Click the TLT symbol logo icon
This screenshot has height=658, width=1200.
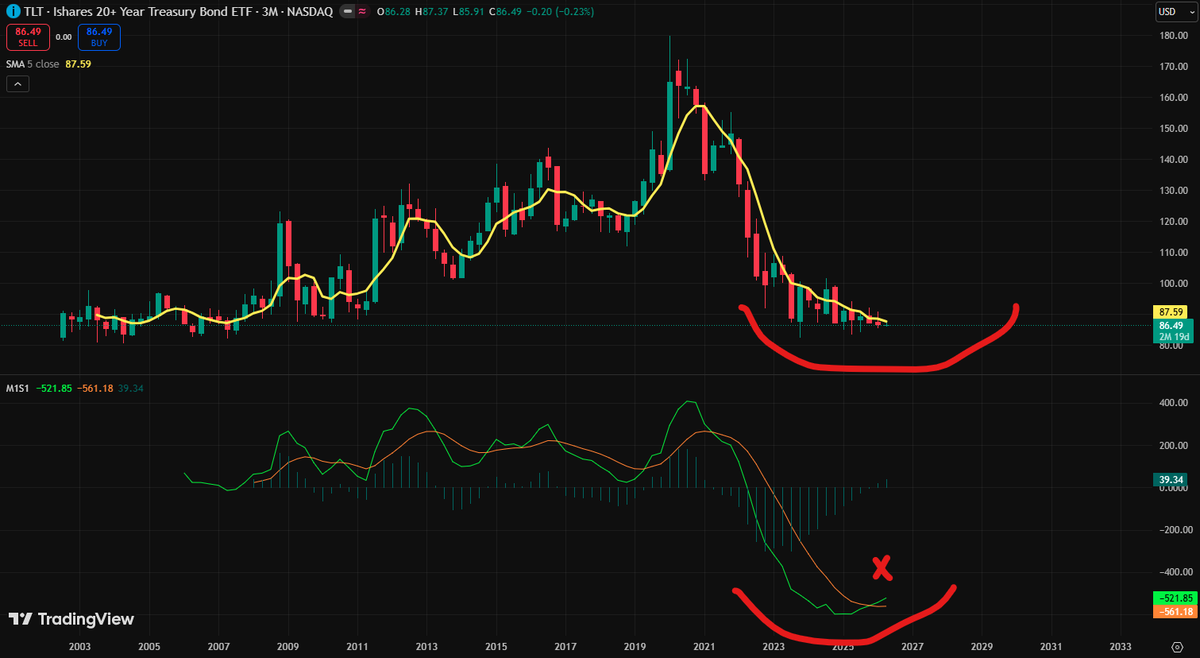click(x=14, y=12)
